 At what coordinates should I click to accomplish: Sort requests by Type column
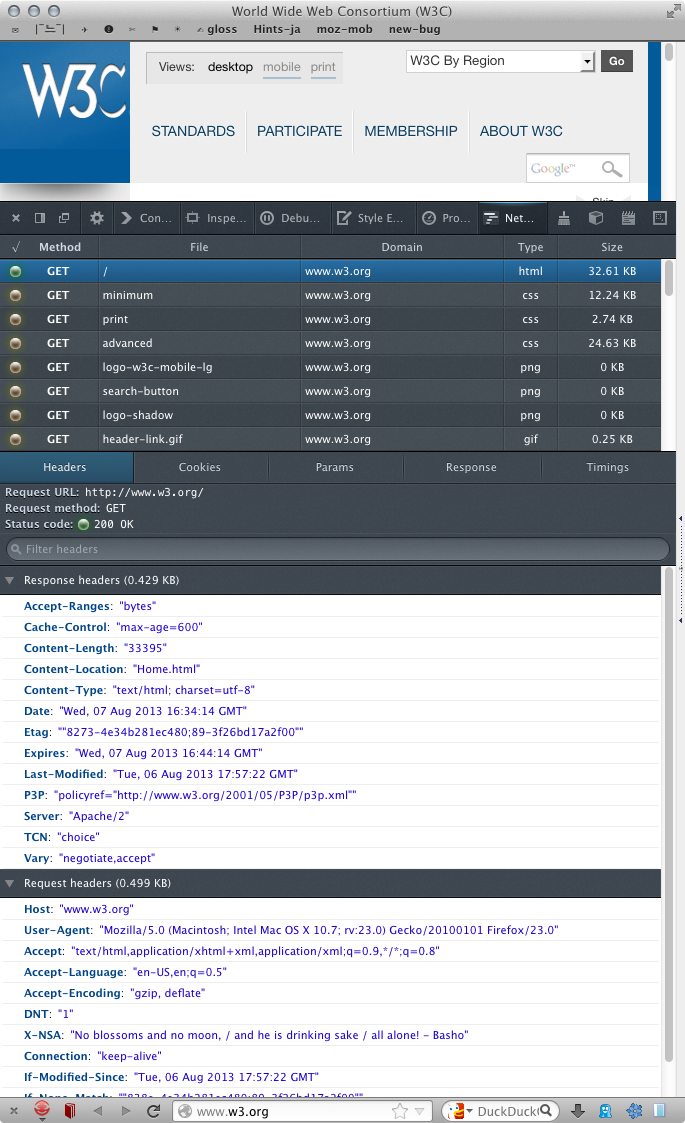point(530,247)
